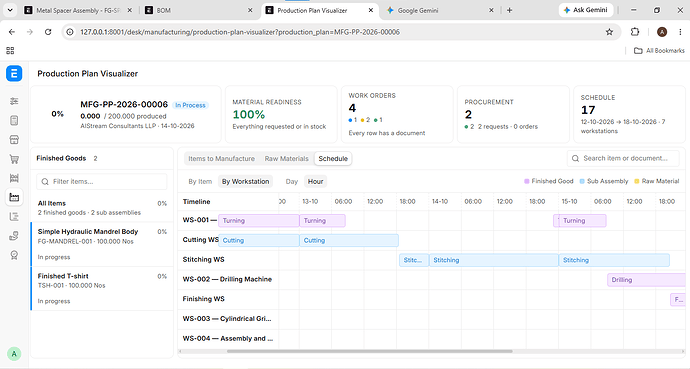Click the Finishing WS bar labeled F...

click(x=678, y=300)
